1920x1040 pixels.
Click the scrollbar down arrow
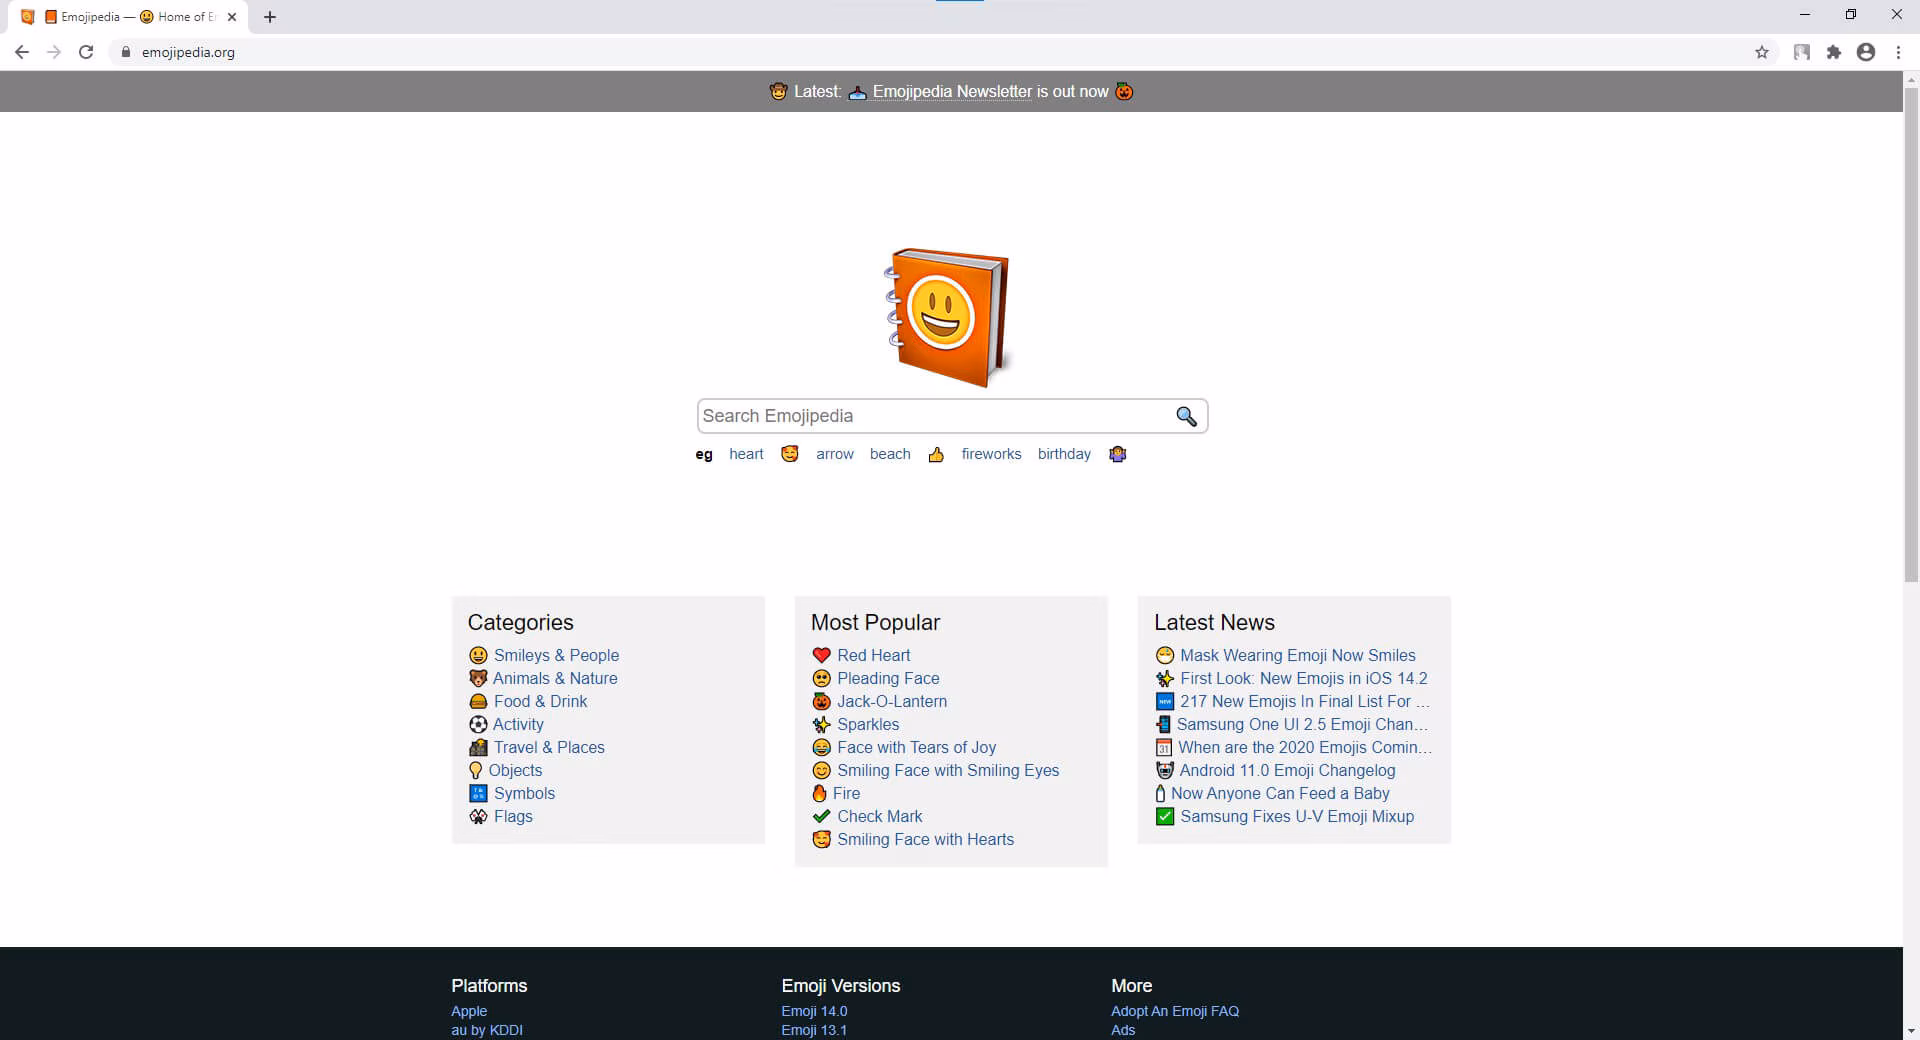click(1911, 1031)
